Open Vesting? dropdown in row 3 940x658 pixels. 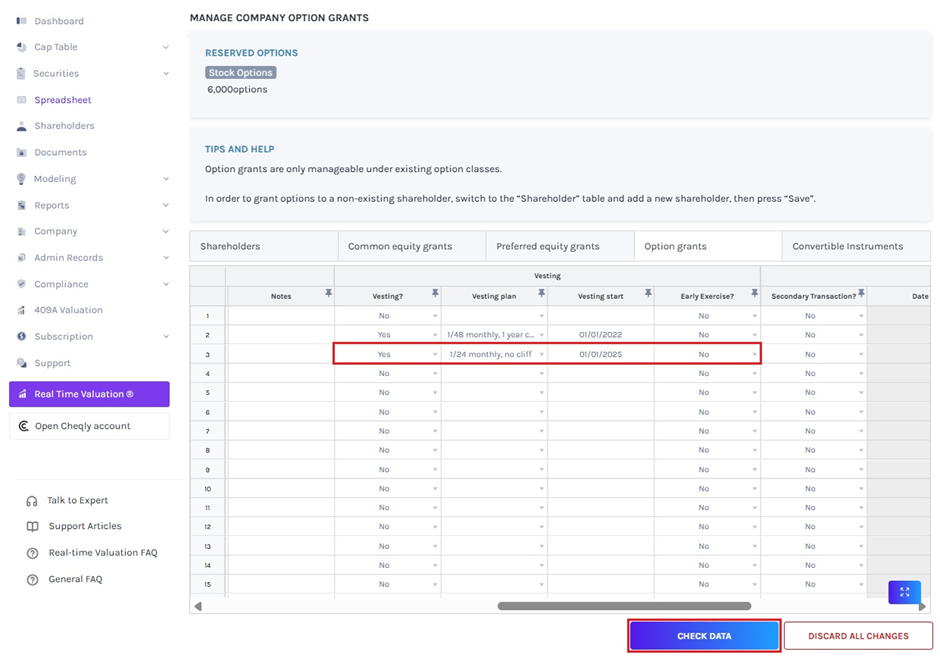(435, 355)
